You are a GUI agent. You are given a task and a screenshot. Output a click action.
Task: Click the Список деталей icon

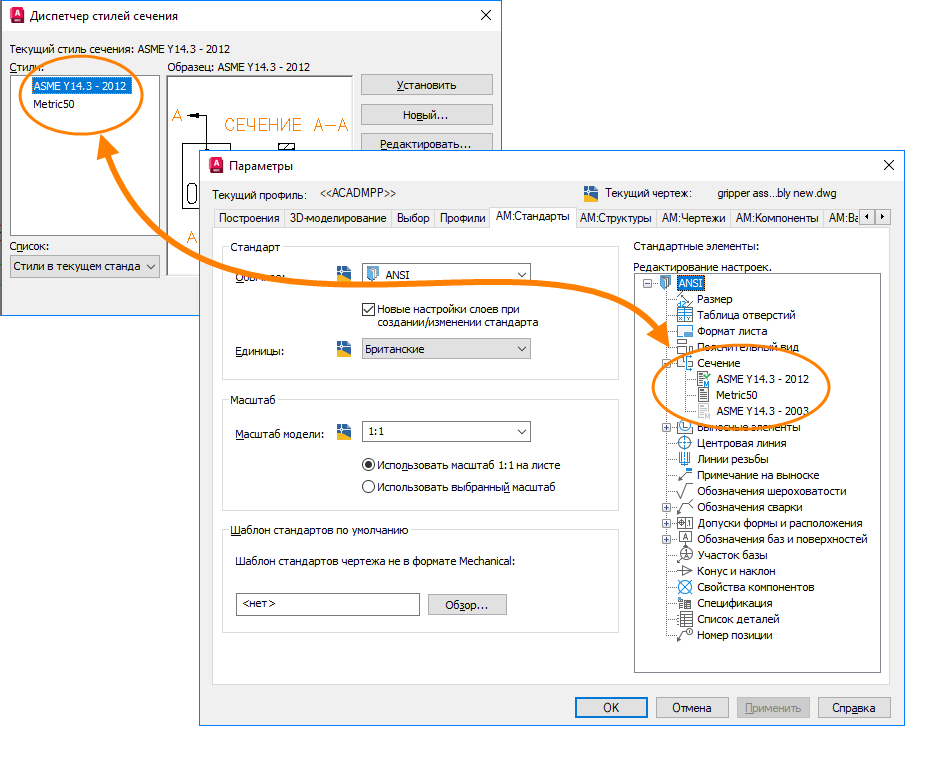(685, 619)
